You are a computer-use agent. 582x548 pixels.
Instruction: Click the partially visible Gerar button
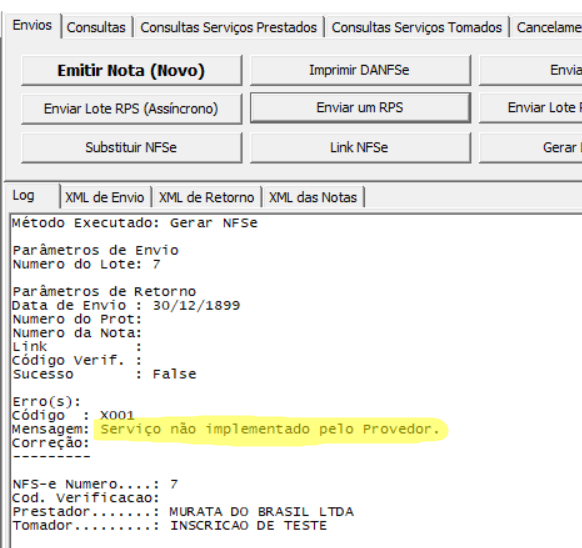click(x=531, y=148)
